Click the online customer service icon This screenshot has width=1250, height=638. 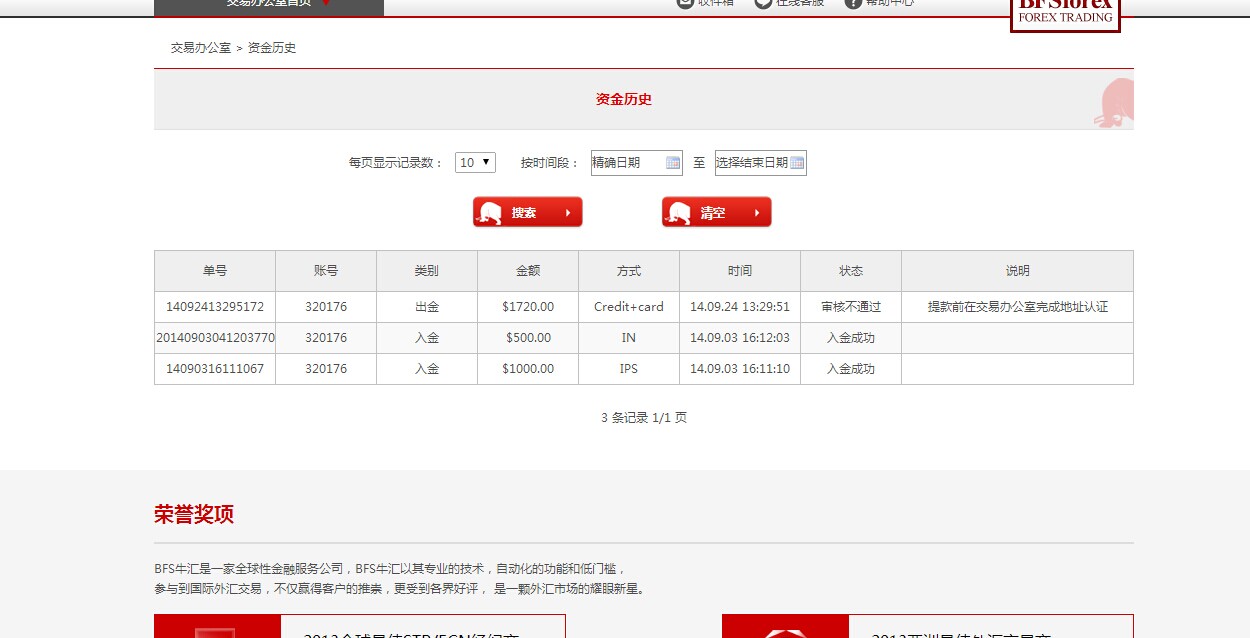pos(763,3)
